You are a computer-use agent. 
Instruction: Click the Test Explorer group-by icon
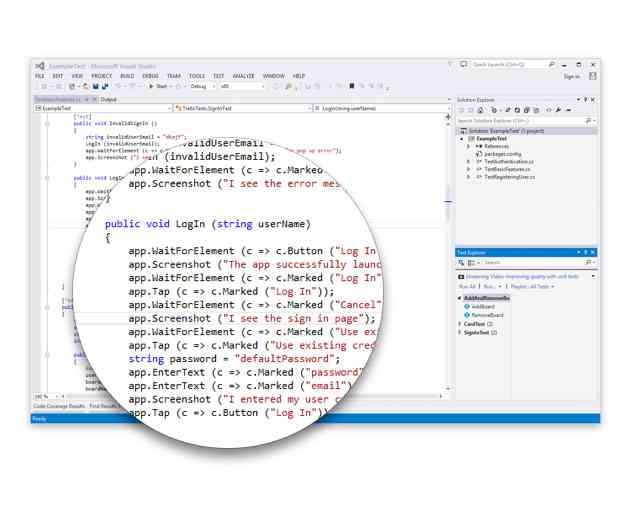[x=471, y=263]
